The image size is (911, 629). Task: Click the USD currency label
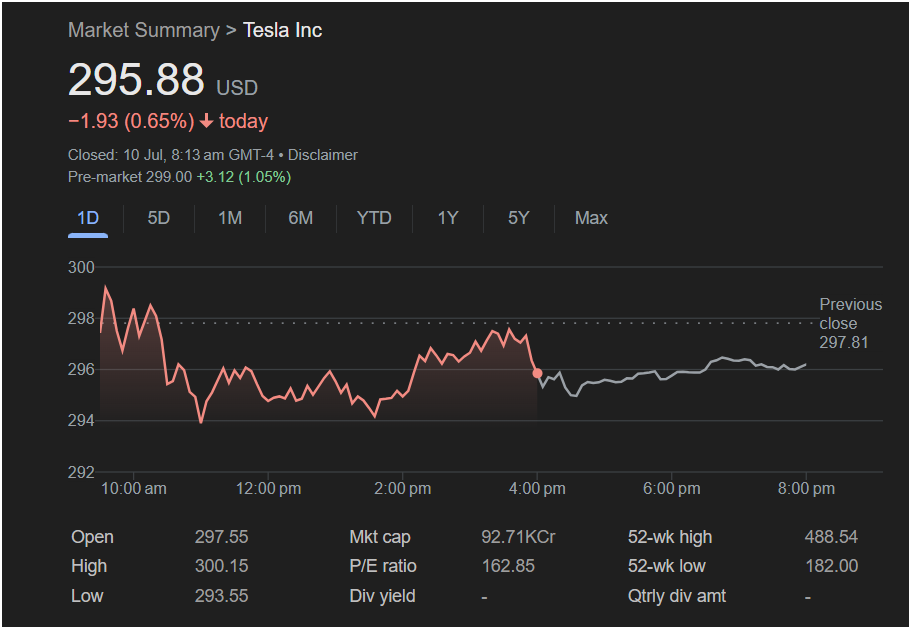coord(237,88)
